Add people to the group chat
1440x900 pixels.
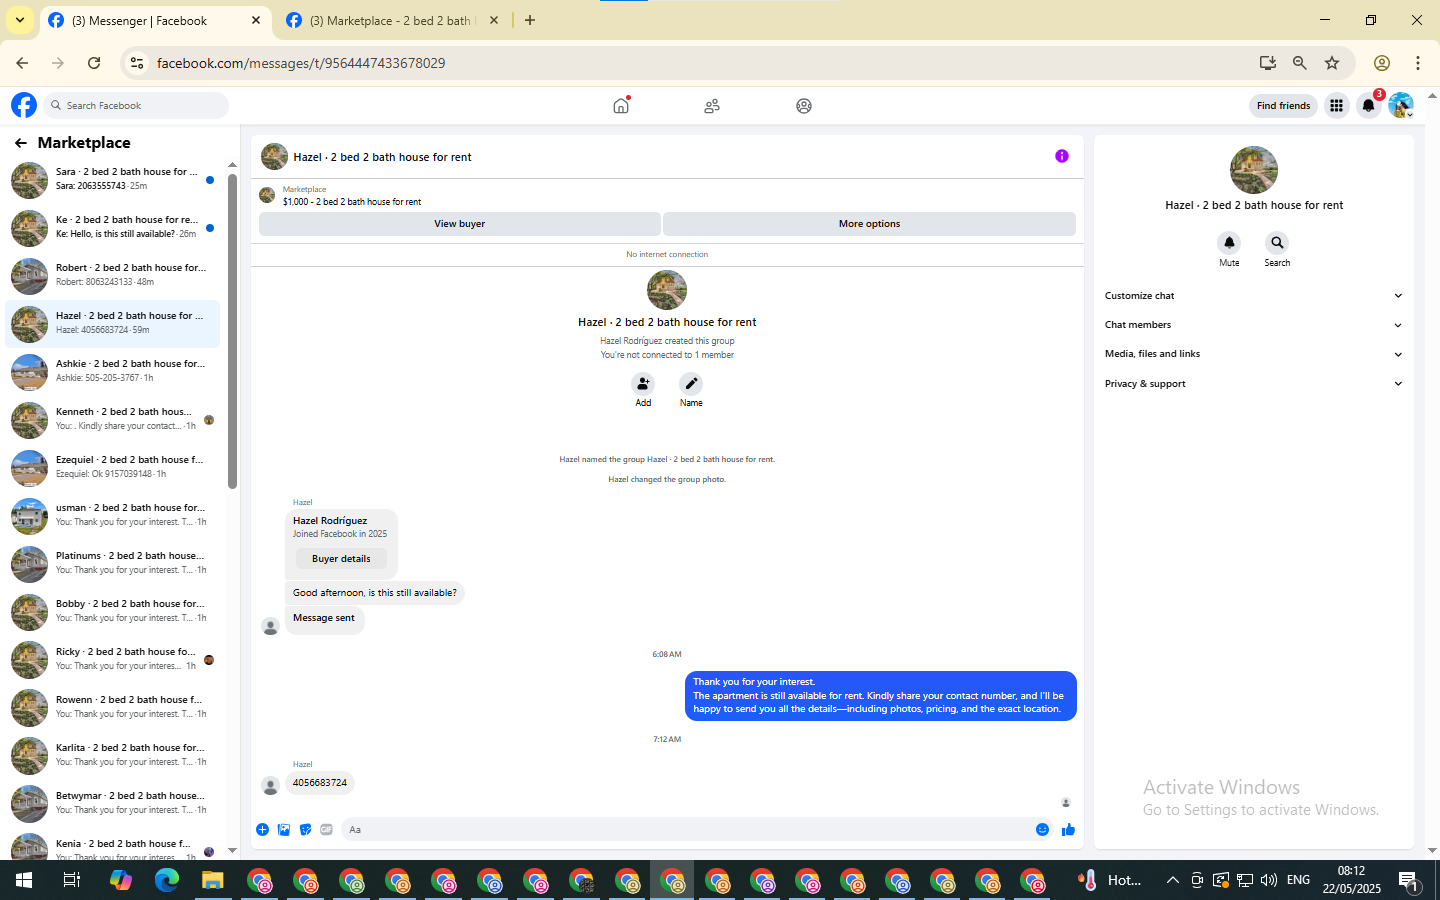(x=643, y=384)
